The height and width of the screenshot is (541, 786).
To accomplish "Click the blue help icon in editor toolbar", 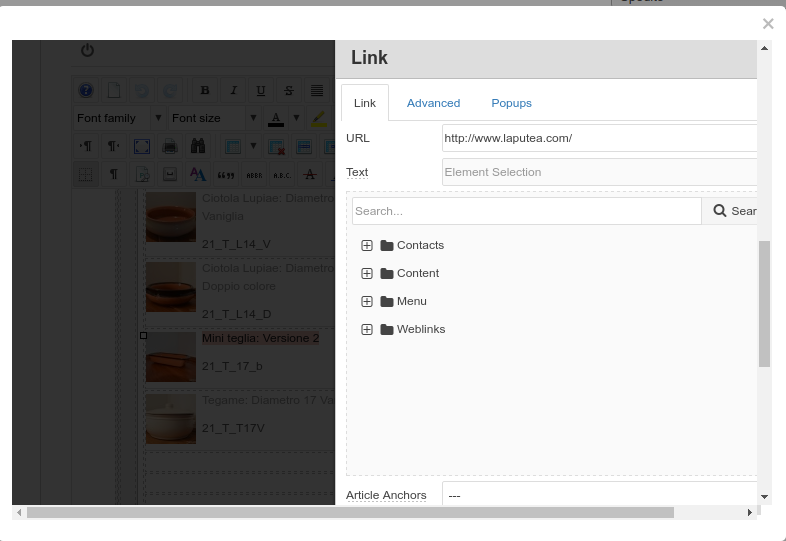I will (86, 90).
